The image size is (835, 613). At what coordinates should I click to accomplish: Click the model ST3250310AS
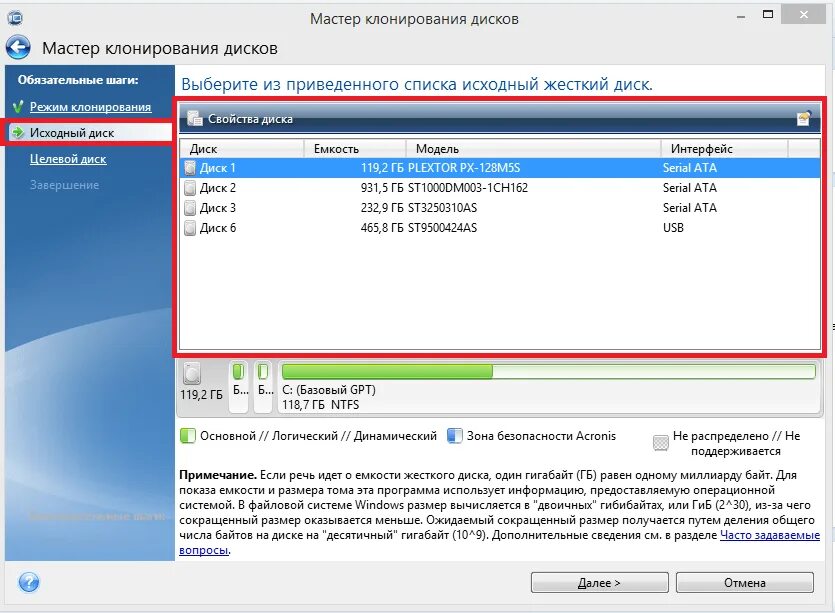(443, 208)
